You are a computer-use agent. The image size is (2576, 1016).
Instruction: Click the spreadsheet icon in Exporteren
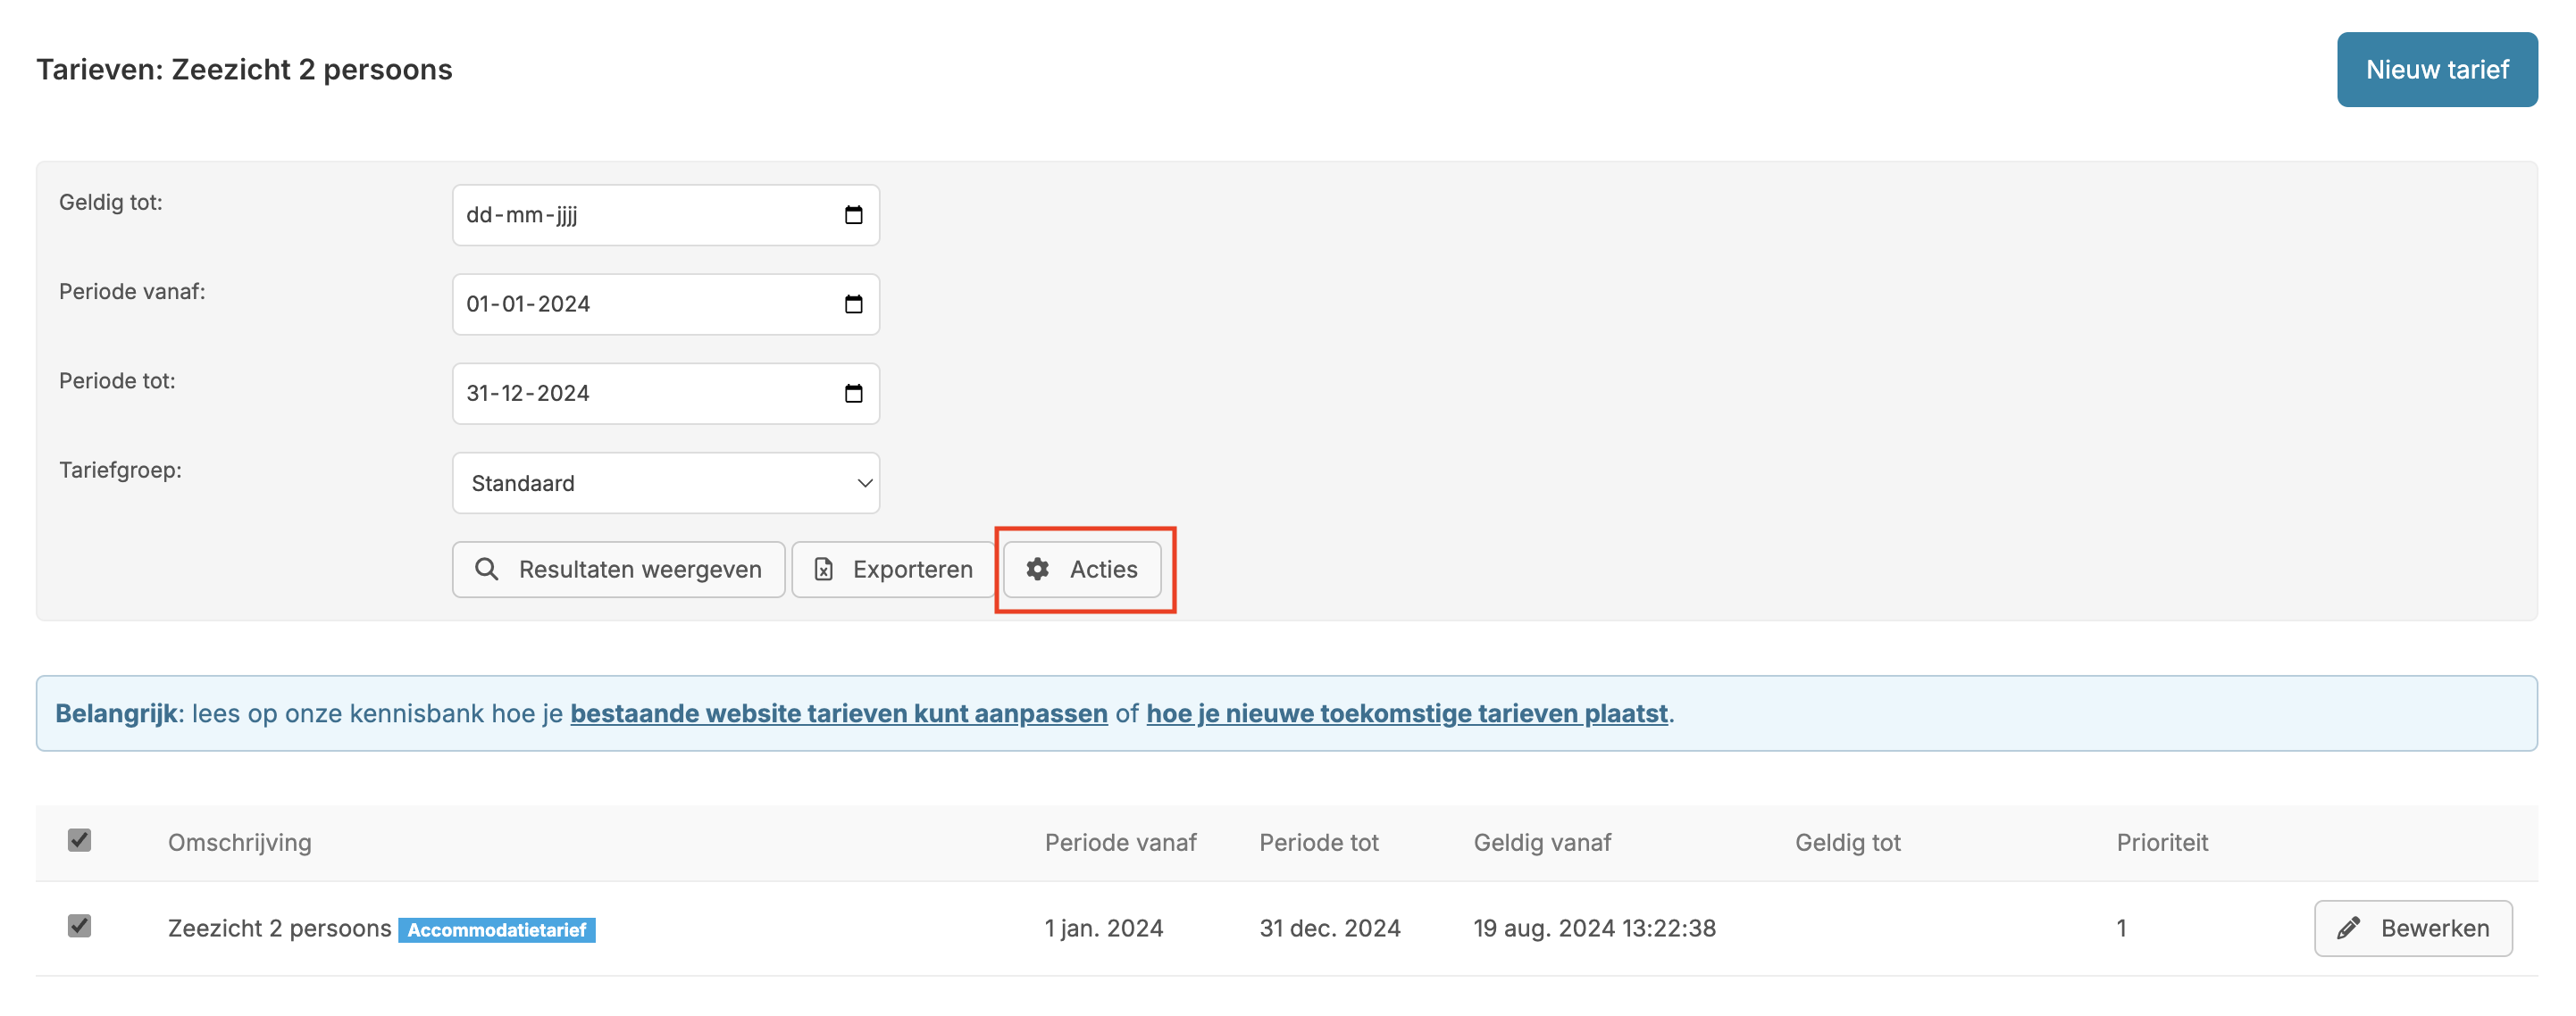[823, 569]
